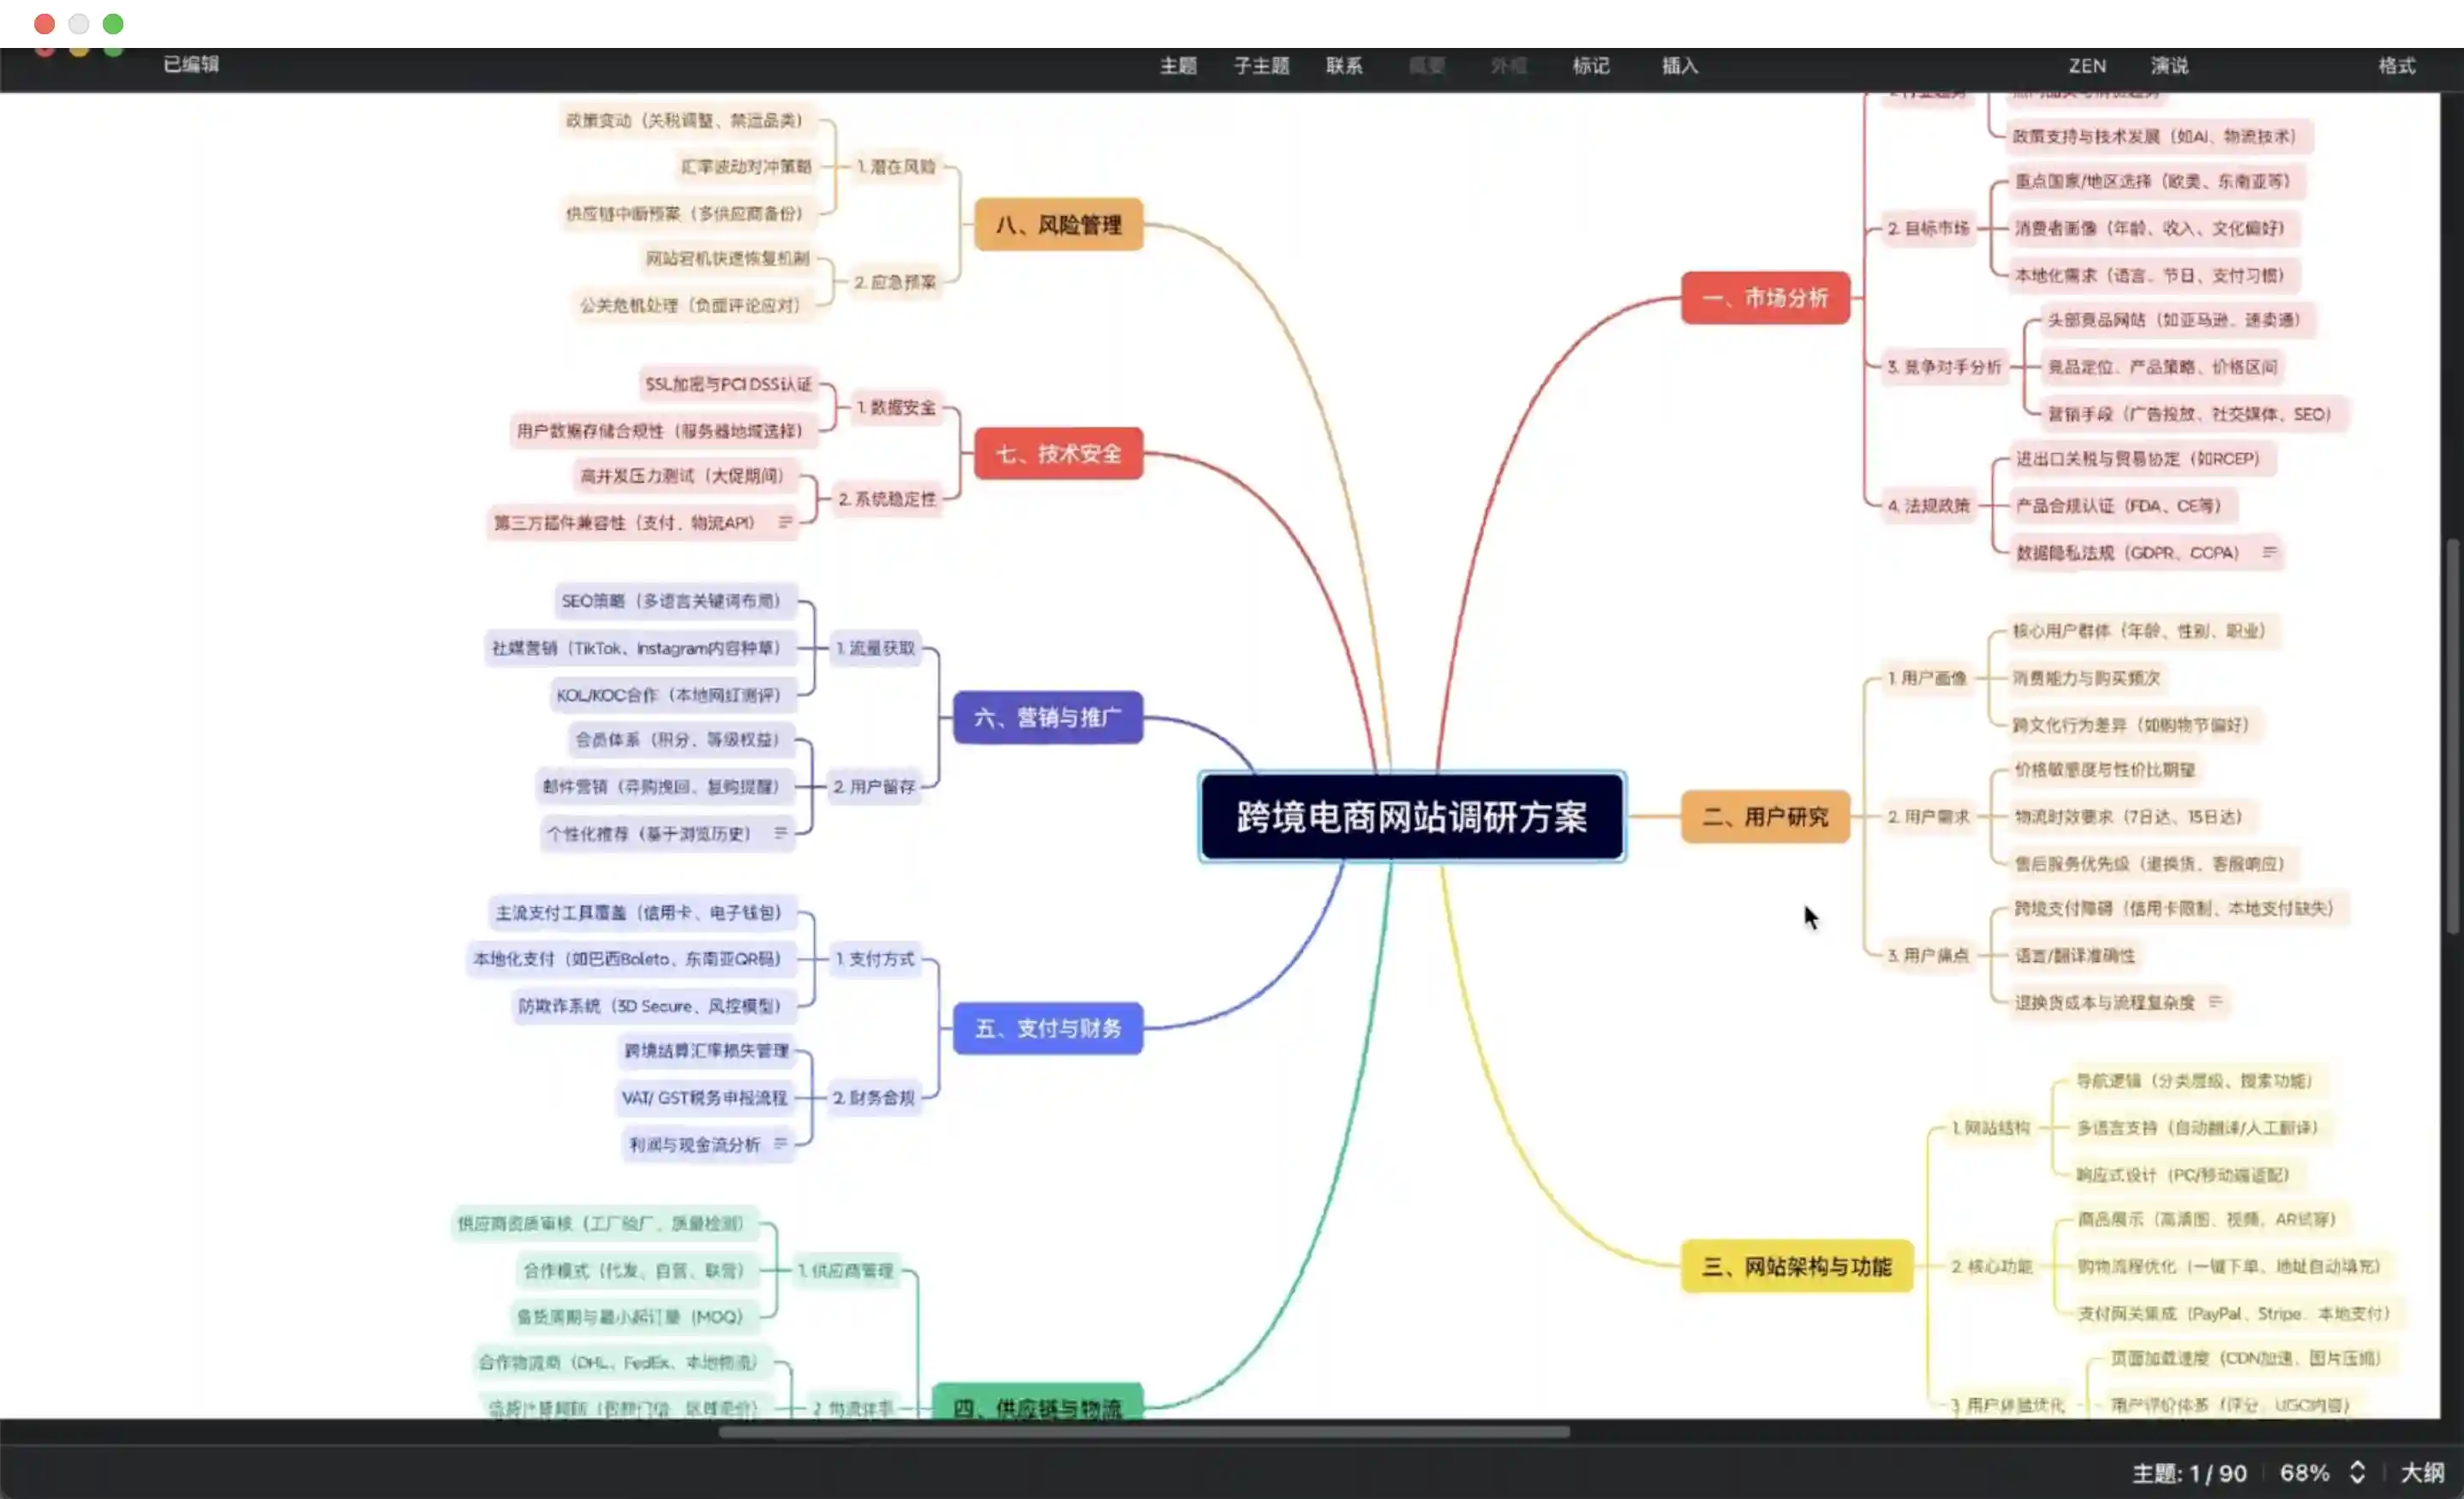Click the 进出口关税与贸易协定（如RCEP） topic
This screenshot has height=1499, width=2464.
click(2142, 459)
